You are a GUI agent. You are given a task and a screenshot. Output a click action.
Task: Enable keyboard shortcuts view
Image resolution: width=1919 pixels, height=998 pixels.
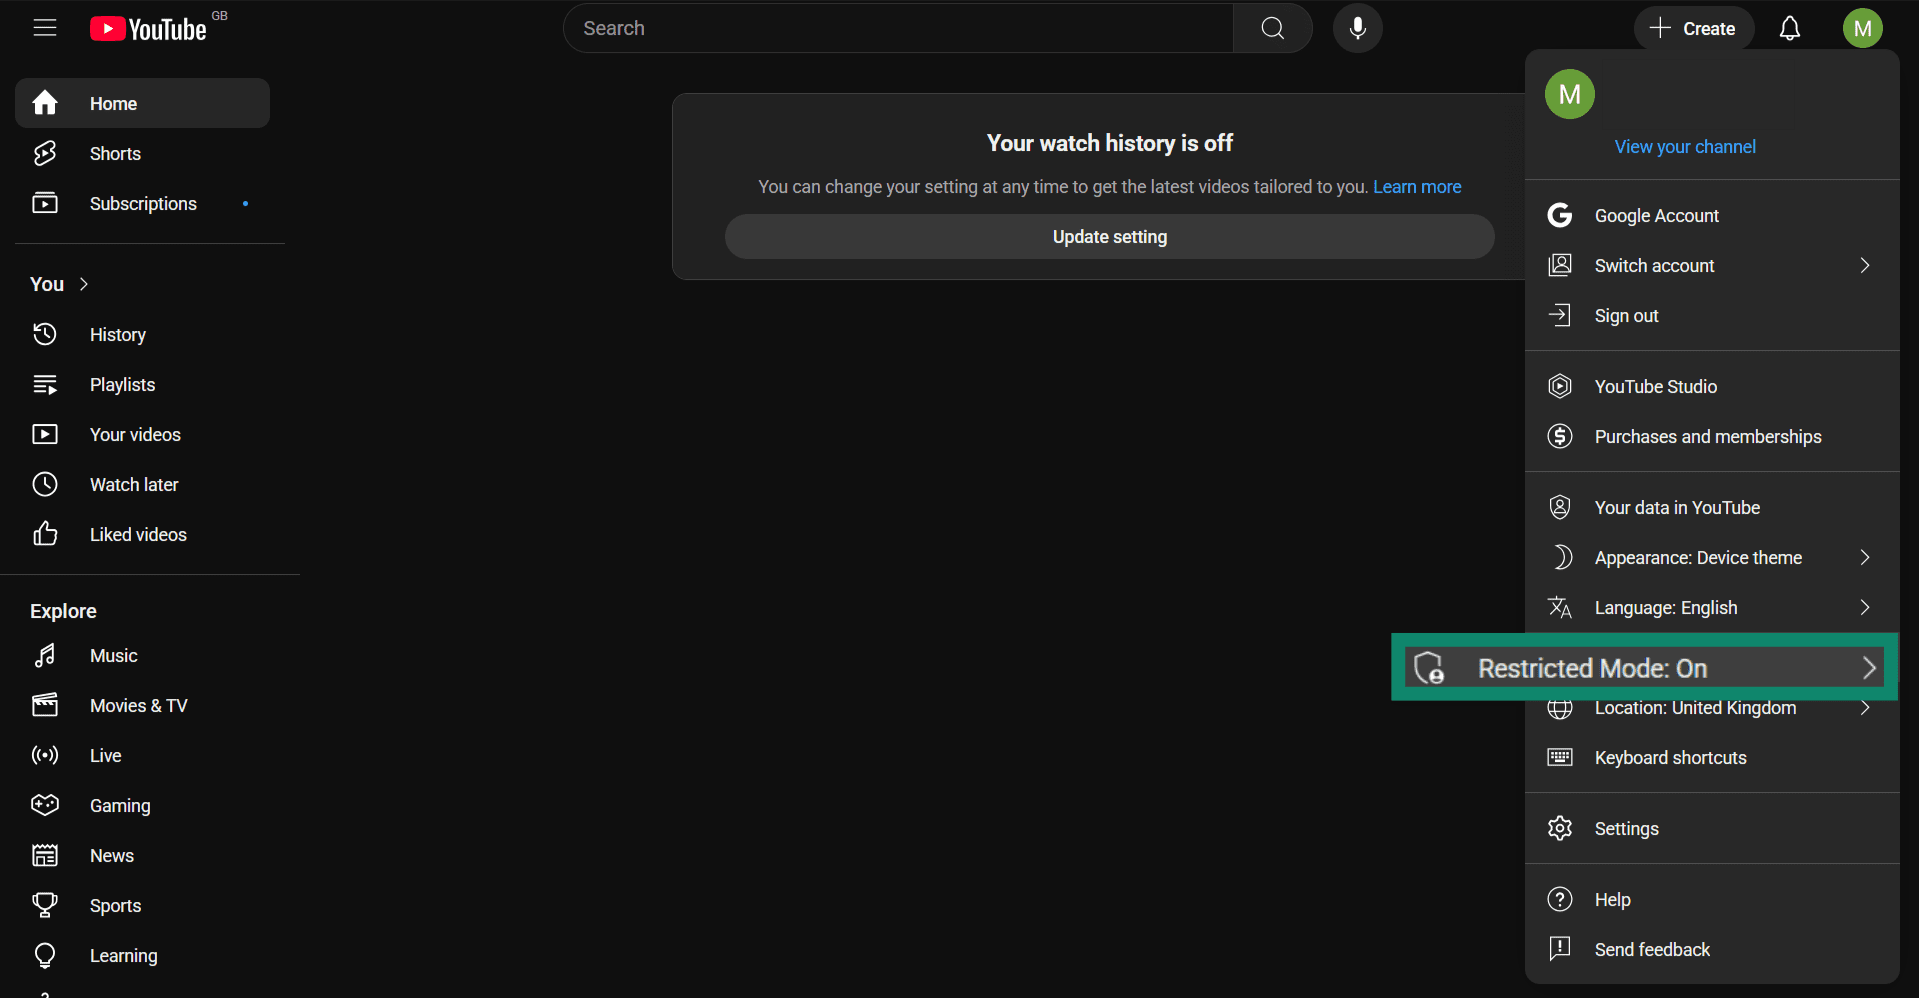click(1670, 757)
